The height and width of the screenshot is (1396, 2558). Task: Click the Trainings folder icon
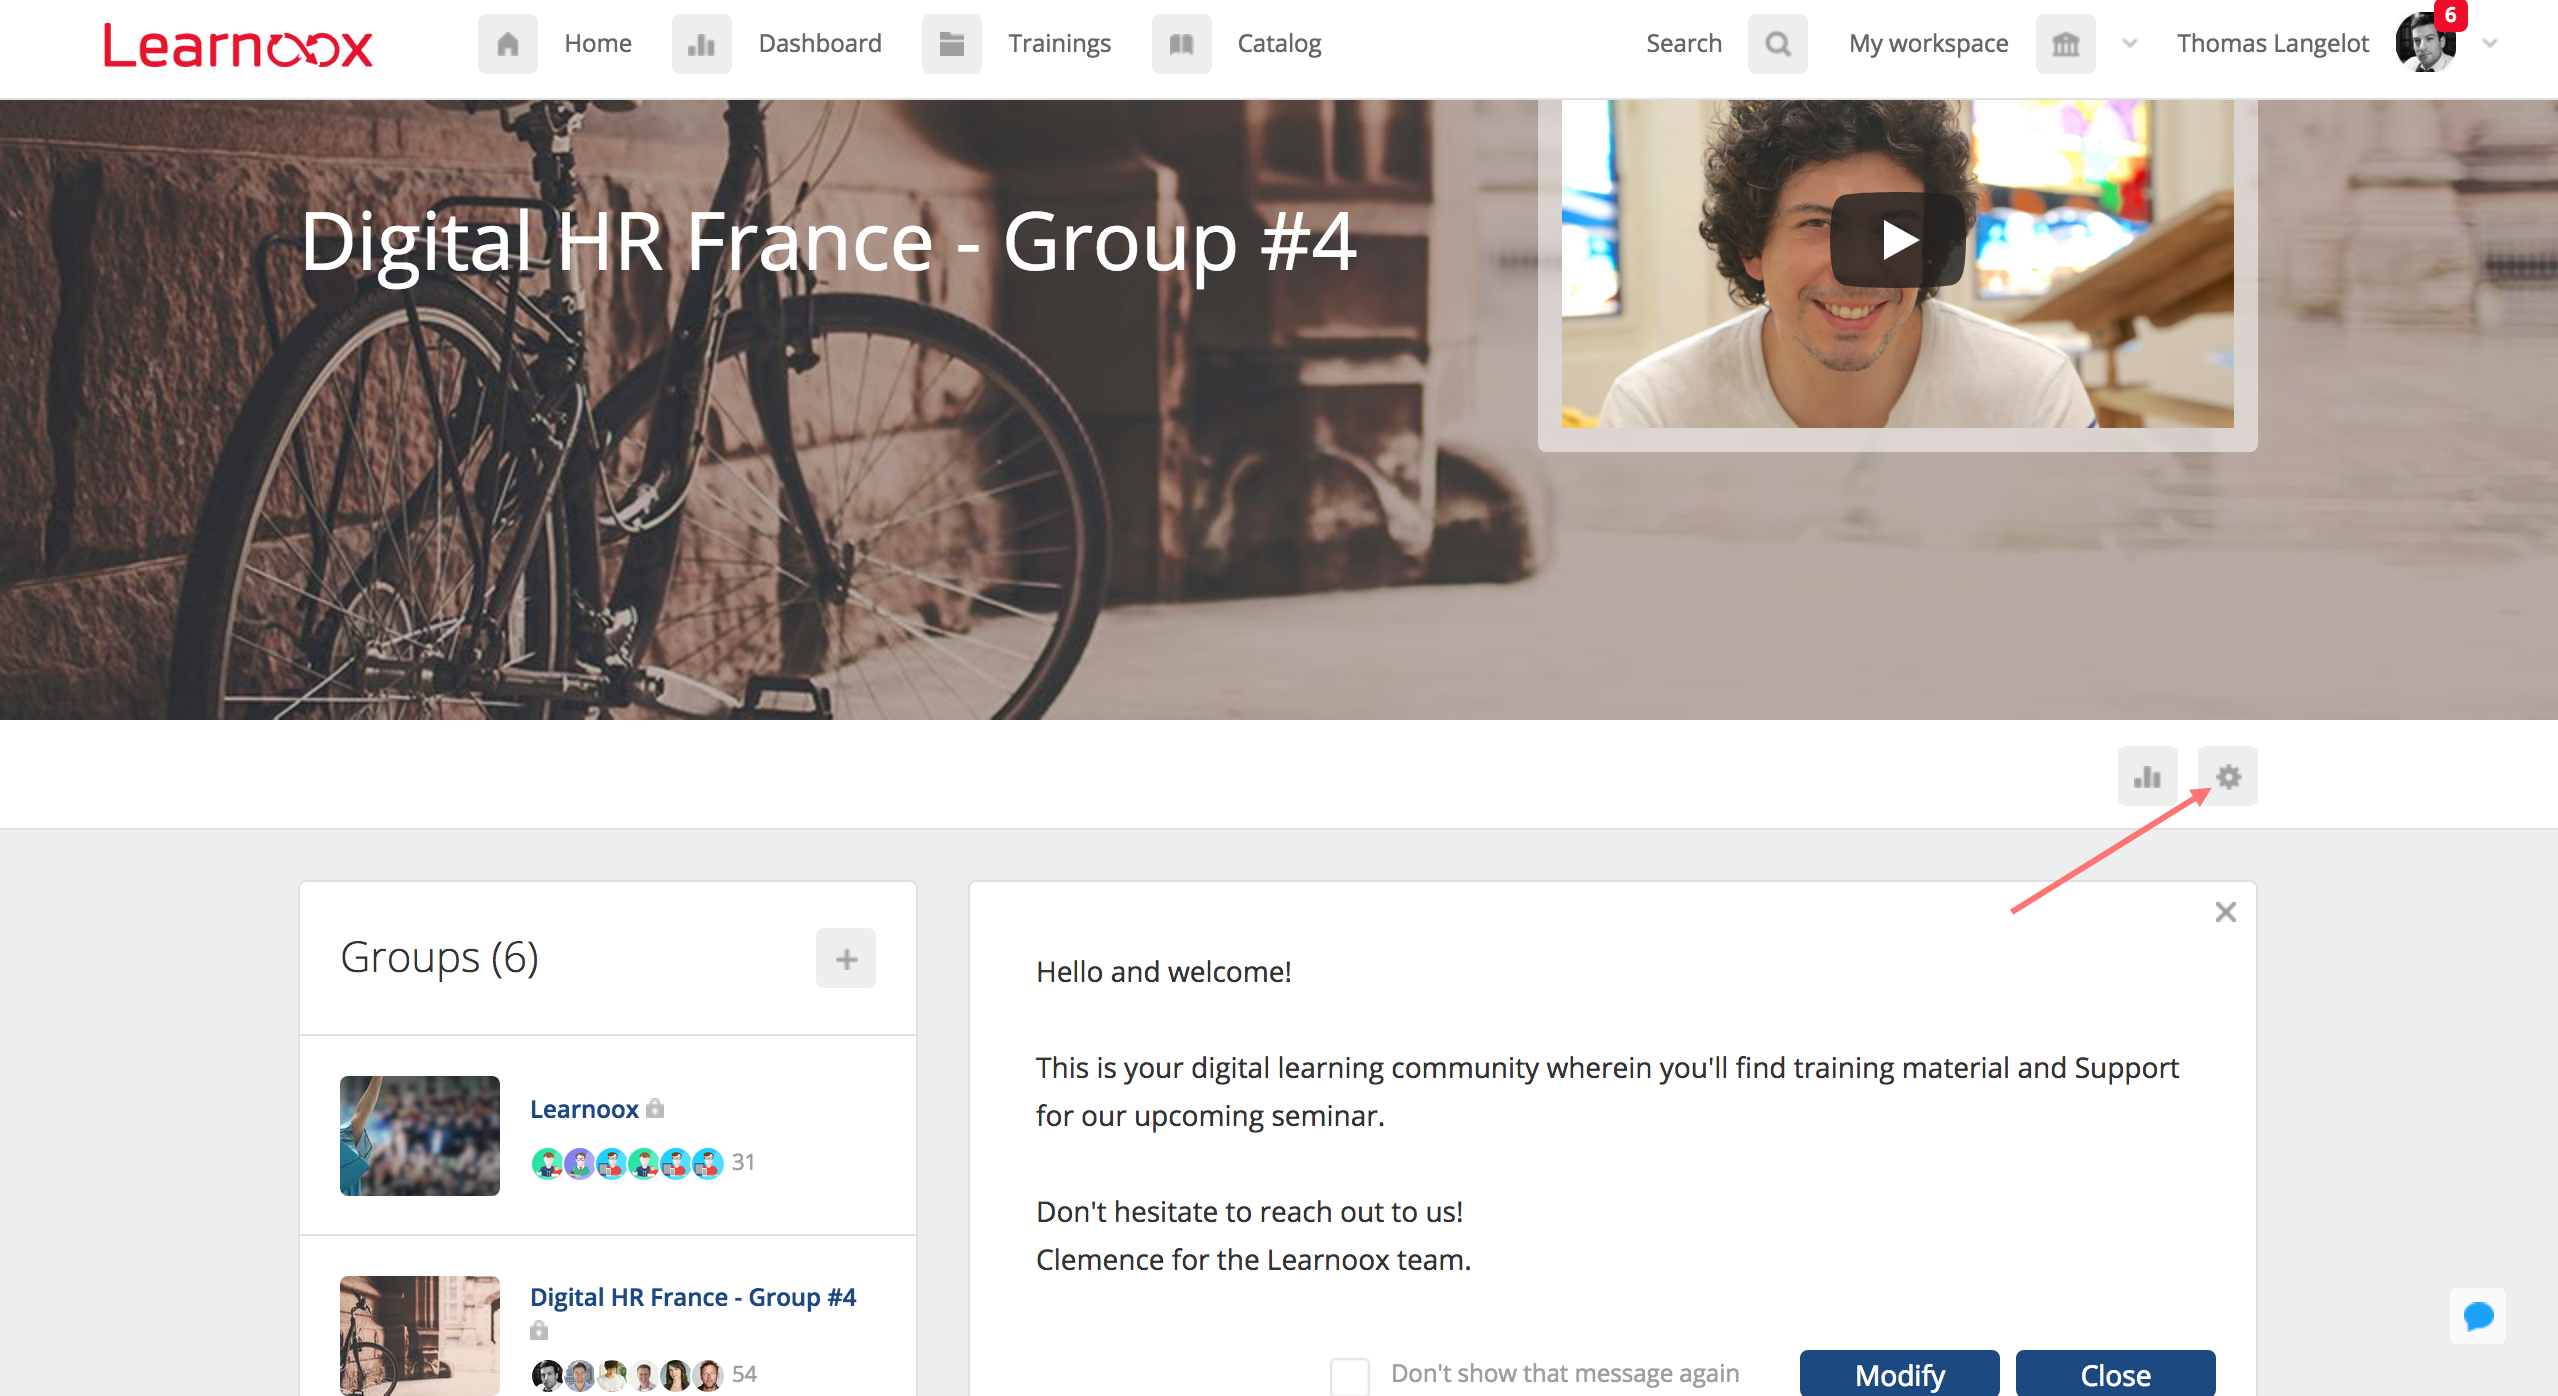coord(951,44)
